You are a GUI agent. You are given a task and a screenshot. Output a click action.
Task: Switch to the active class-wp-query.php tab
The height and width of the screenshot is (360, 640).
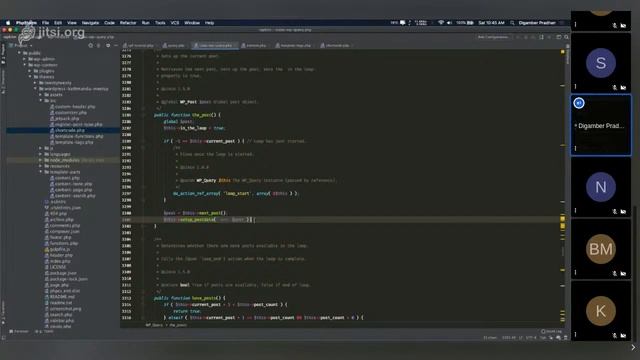coord(215,45)
